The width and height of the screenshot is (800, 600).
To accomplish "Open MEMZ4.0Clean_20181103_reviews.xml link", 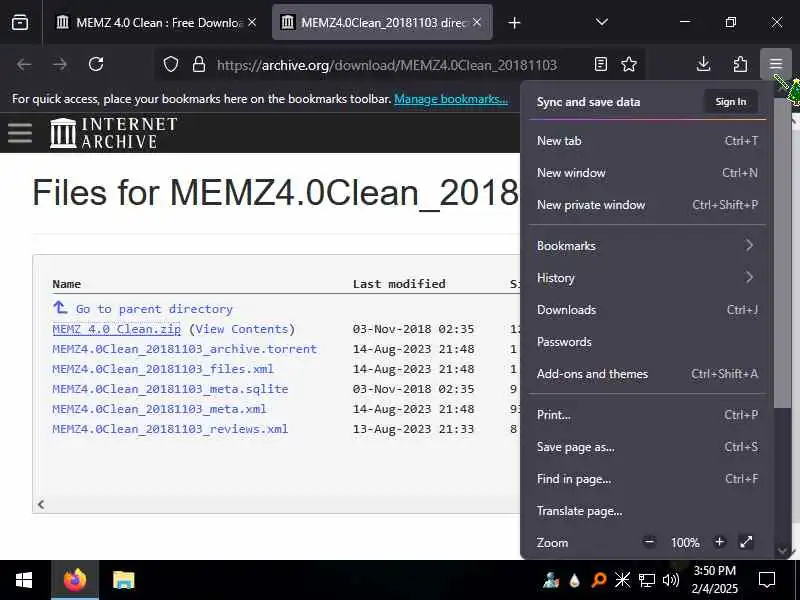I will pyautogui.click(x=170, y=429).
